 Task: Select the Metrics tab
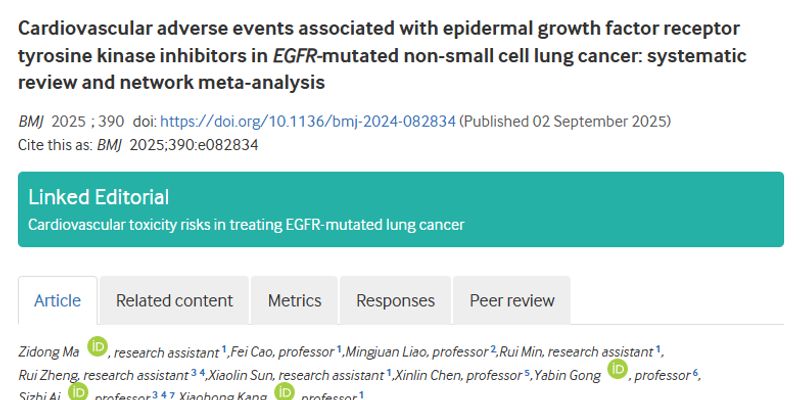tap(294, 300)
